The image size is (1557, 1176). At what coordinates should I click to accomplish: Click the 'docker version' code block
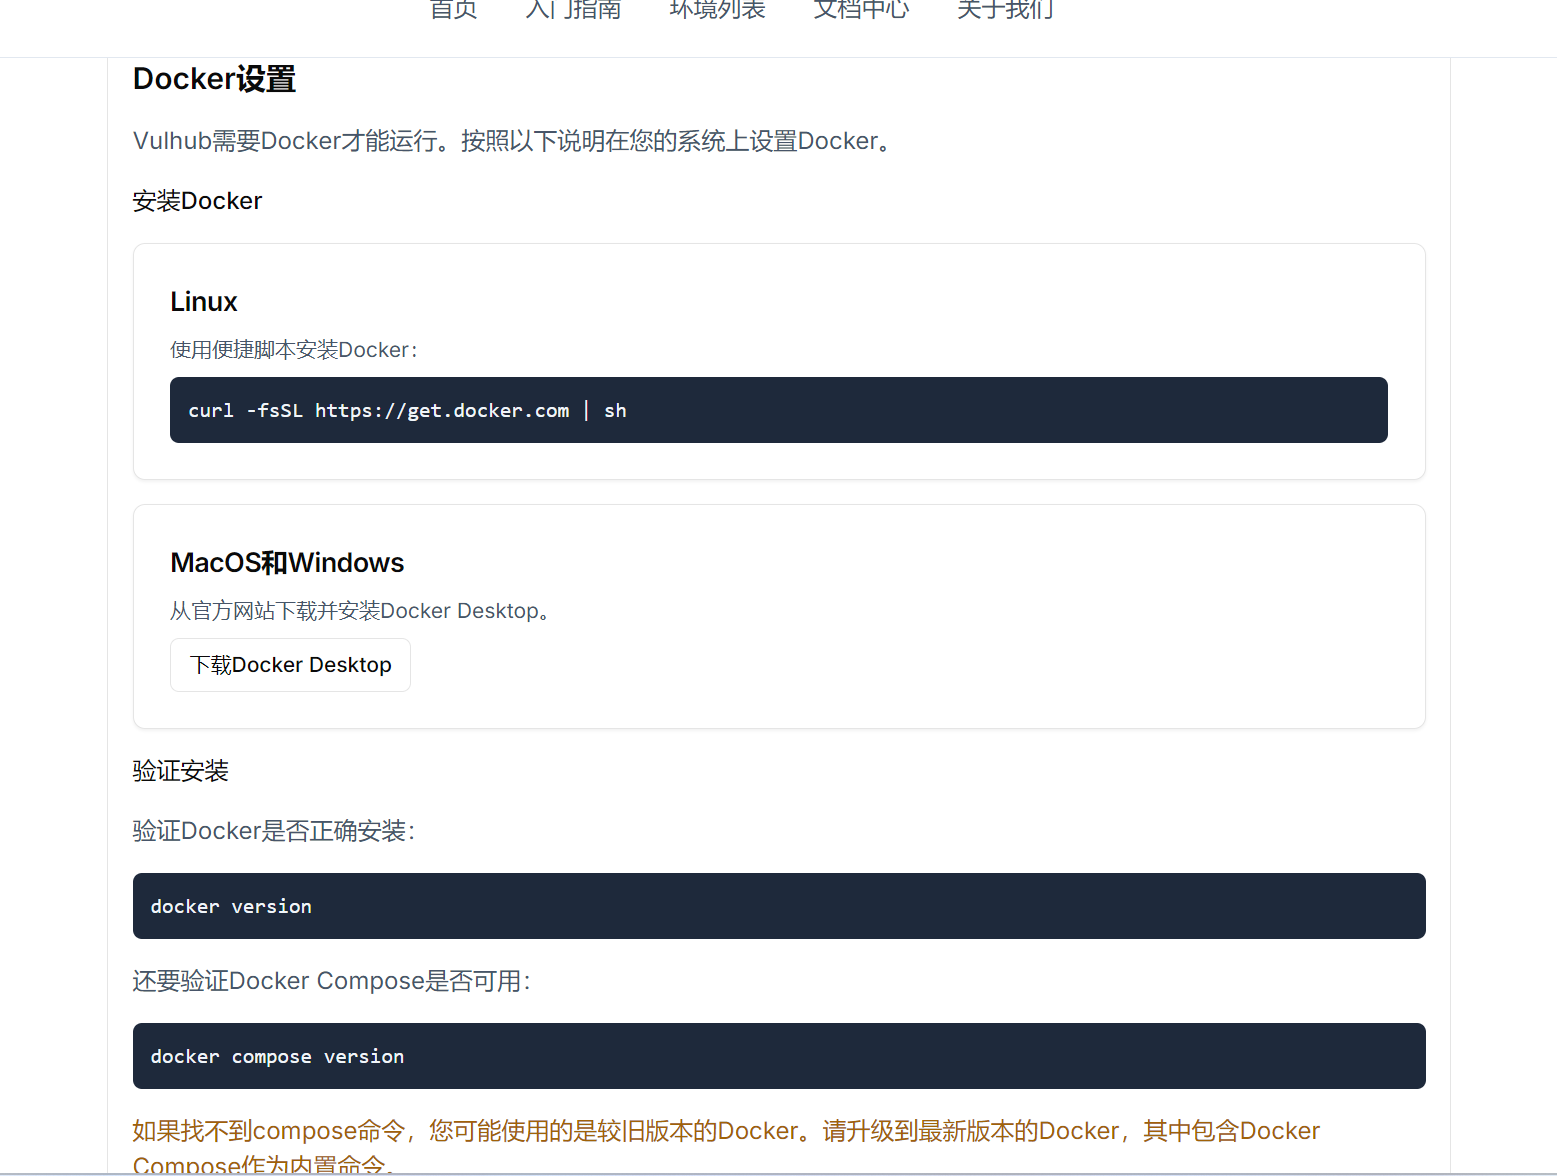pos(779,906)
